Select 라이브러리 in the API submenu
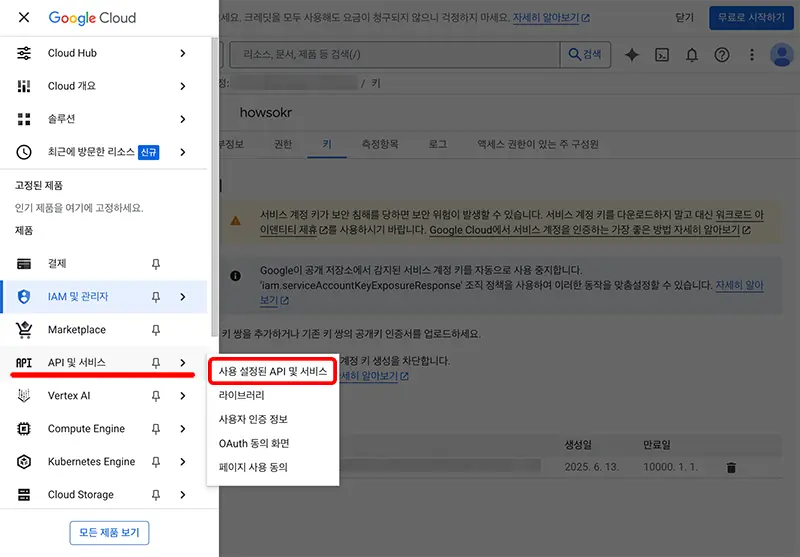The image size is (800, 557). point(273,395)
